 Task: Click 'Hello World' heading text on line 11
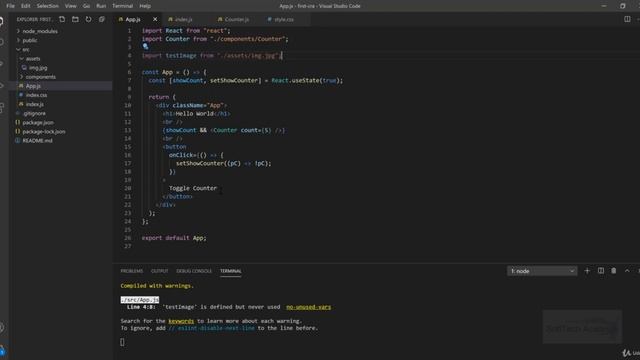[194, 113]
